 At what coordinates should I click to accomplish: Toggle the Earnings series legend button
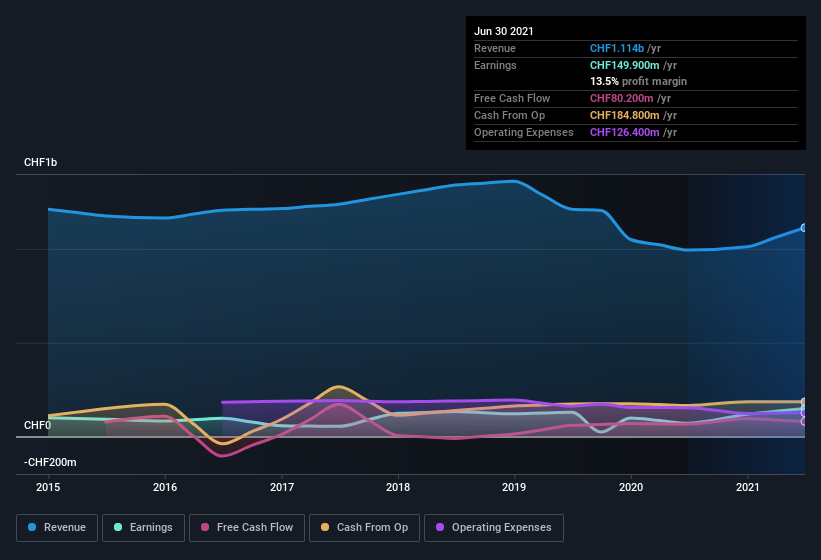[143, 528]
